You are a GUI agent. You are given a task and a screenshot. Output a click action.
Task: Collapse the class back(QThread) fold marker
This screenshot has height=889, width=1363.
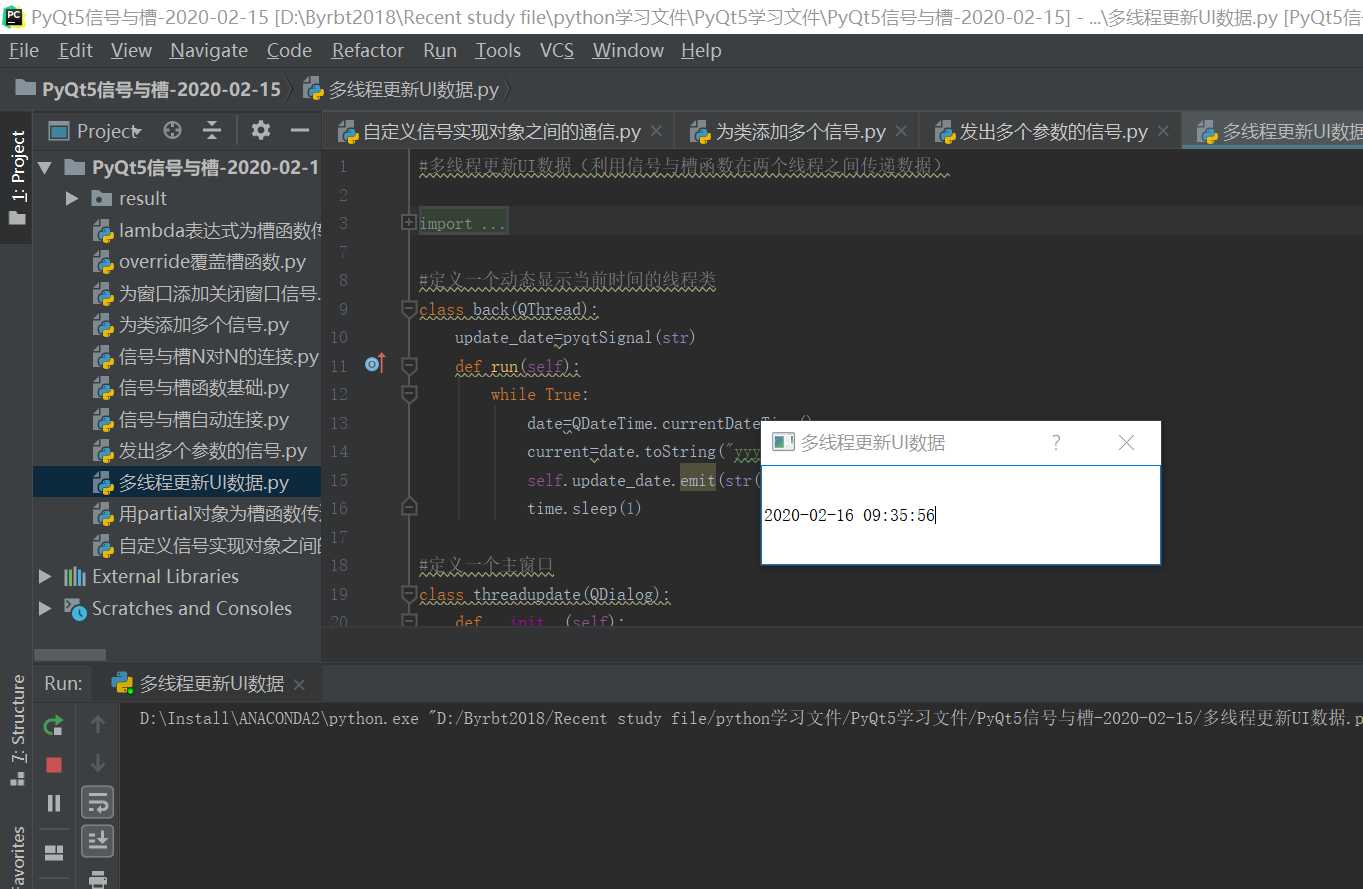click(408, 310)
